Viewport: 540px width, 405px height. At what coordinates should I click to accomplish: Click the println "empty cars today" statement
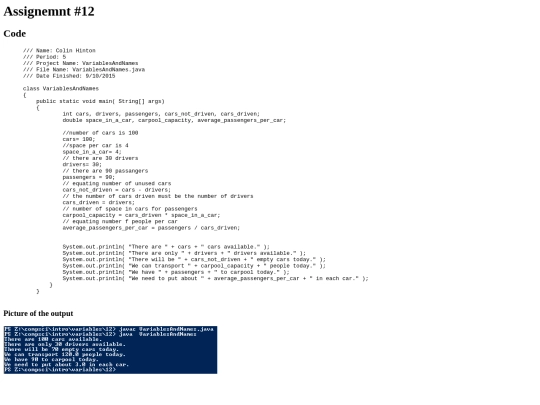194,260
